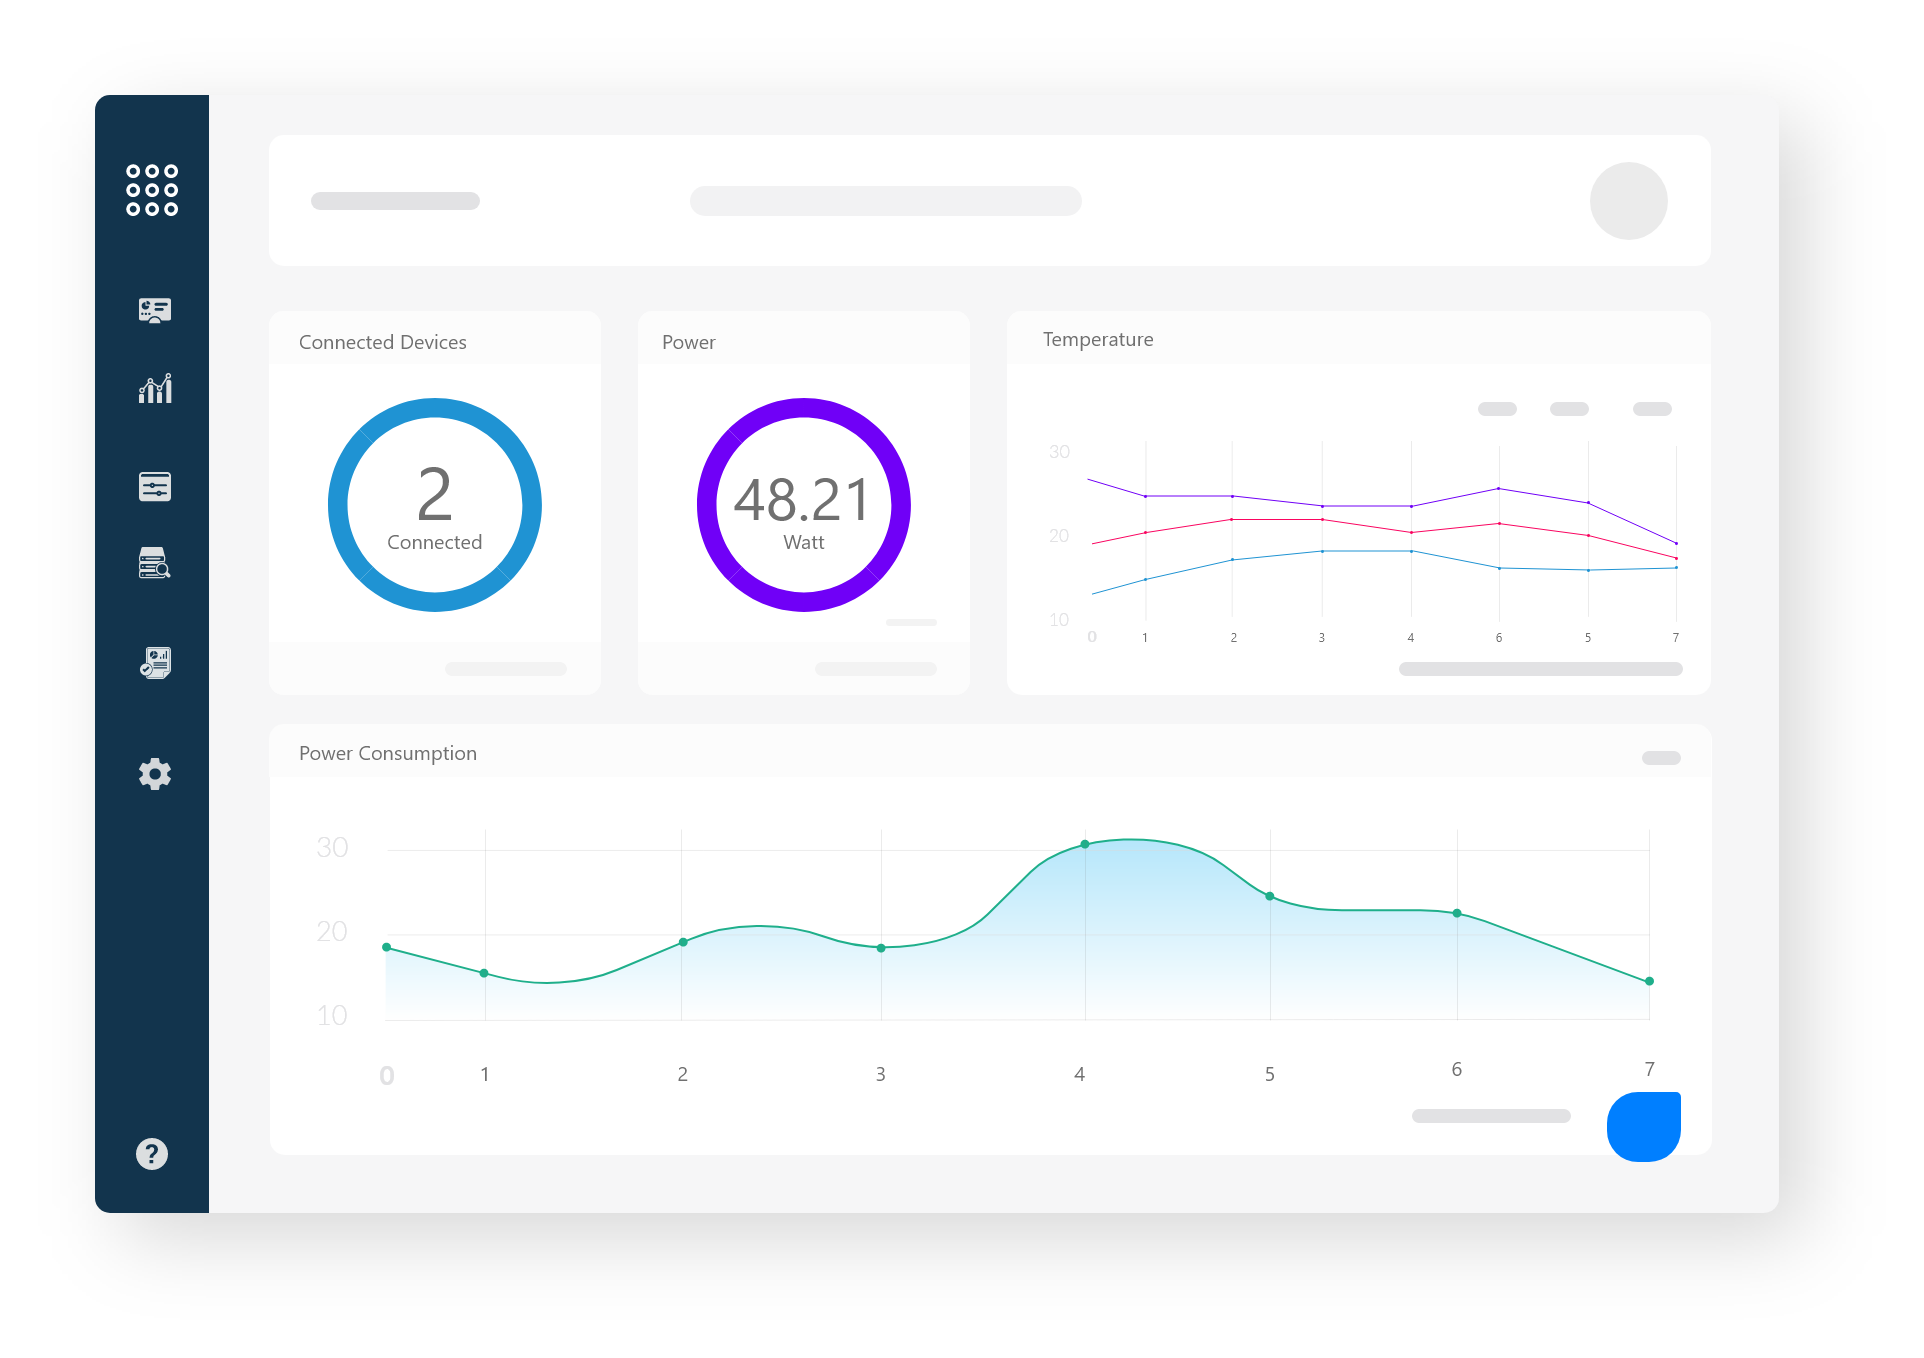This screenshot has width=1924, height=1358.
Task: Open the dashboard monitor icon in sidebar
Action: [x=154, y=310]
